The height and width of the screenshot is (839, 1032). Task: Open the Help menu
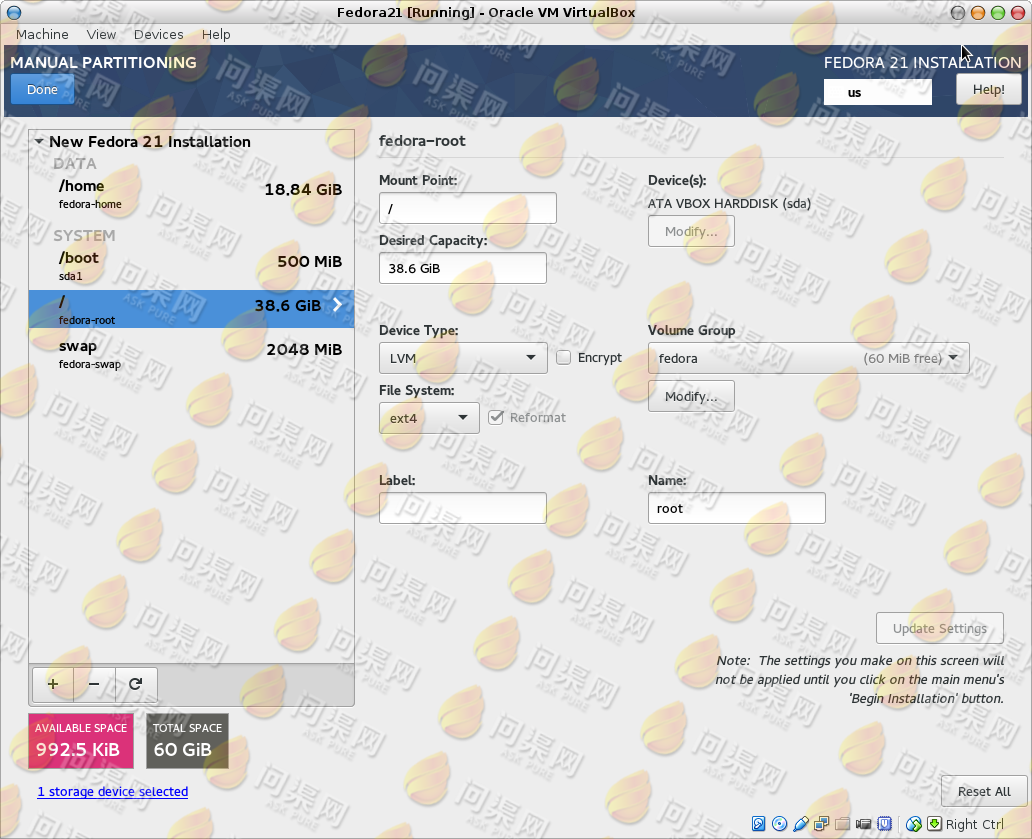216,34
